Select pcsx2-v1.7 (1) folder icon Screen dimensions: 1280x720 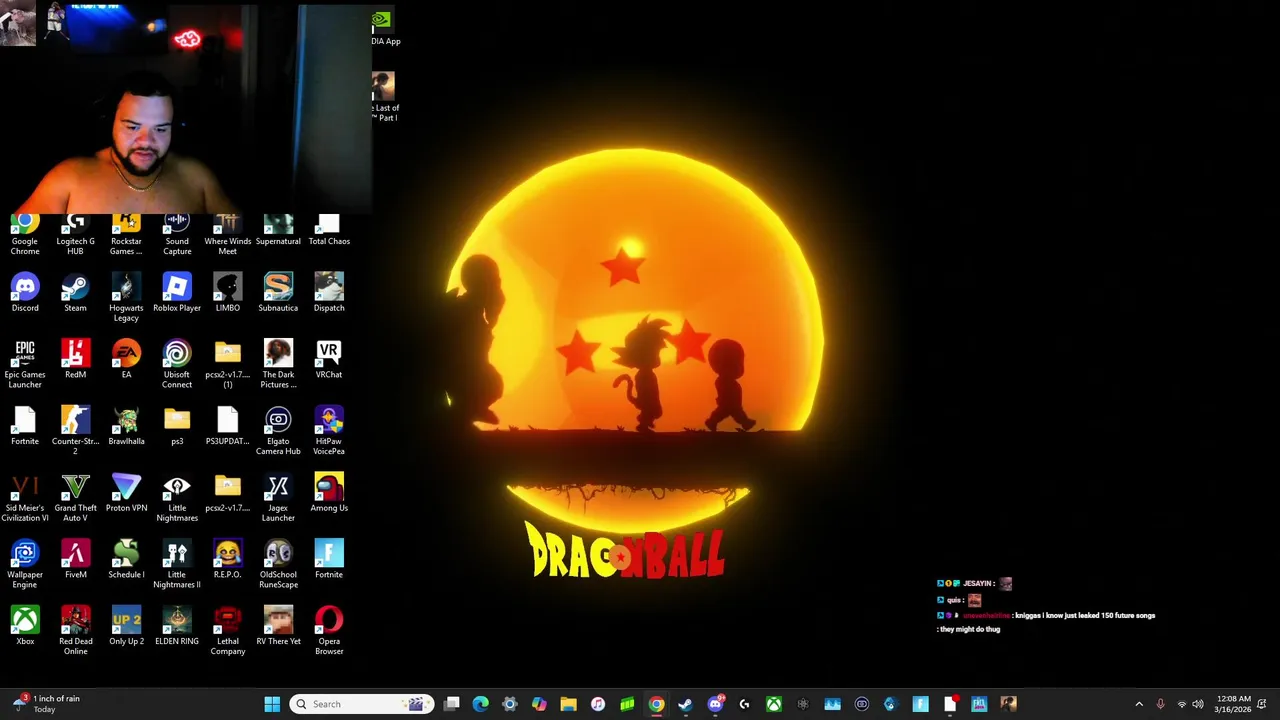tap(228, 364)
